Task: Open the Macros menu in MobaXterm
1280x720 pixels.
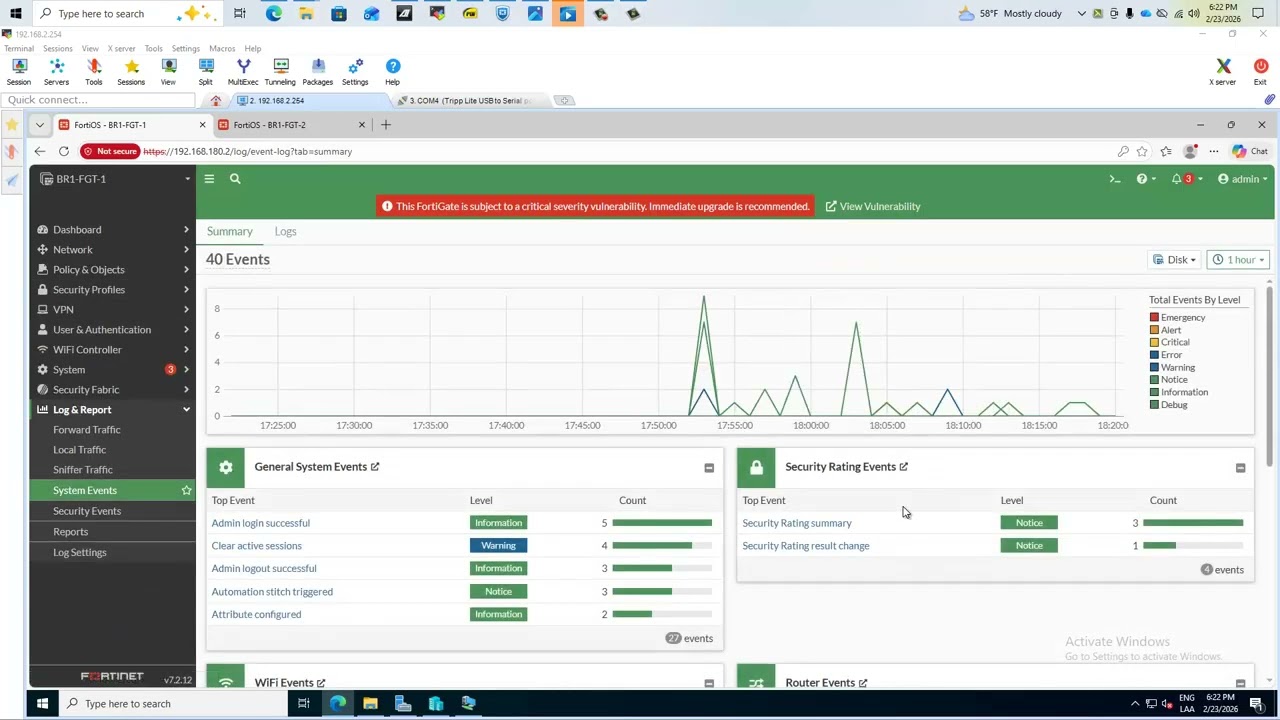Action: tap(222, 48)
